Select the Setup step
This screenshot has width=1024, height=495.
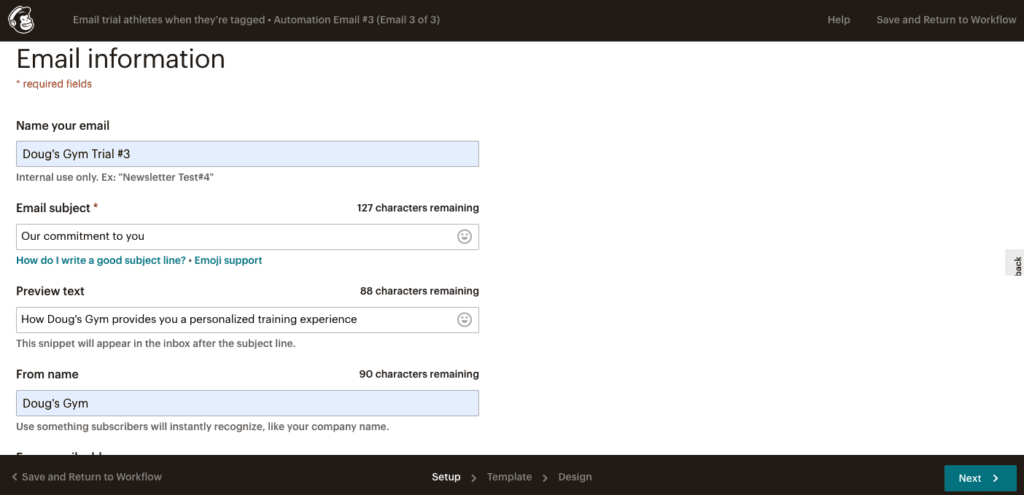(446, 477)
